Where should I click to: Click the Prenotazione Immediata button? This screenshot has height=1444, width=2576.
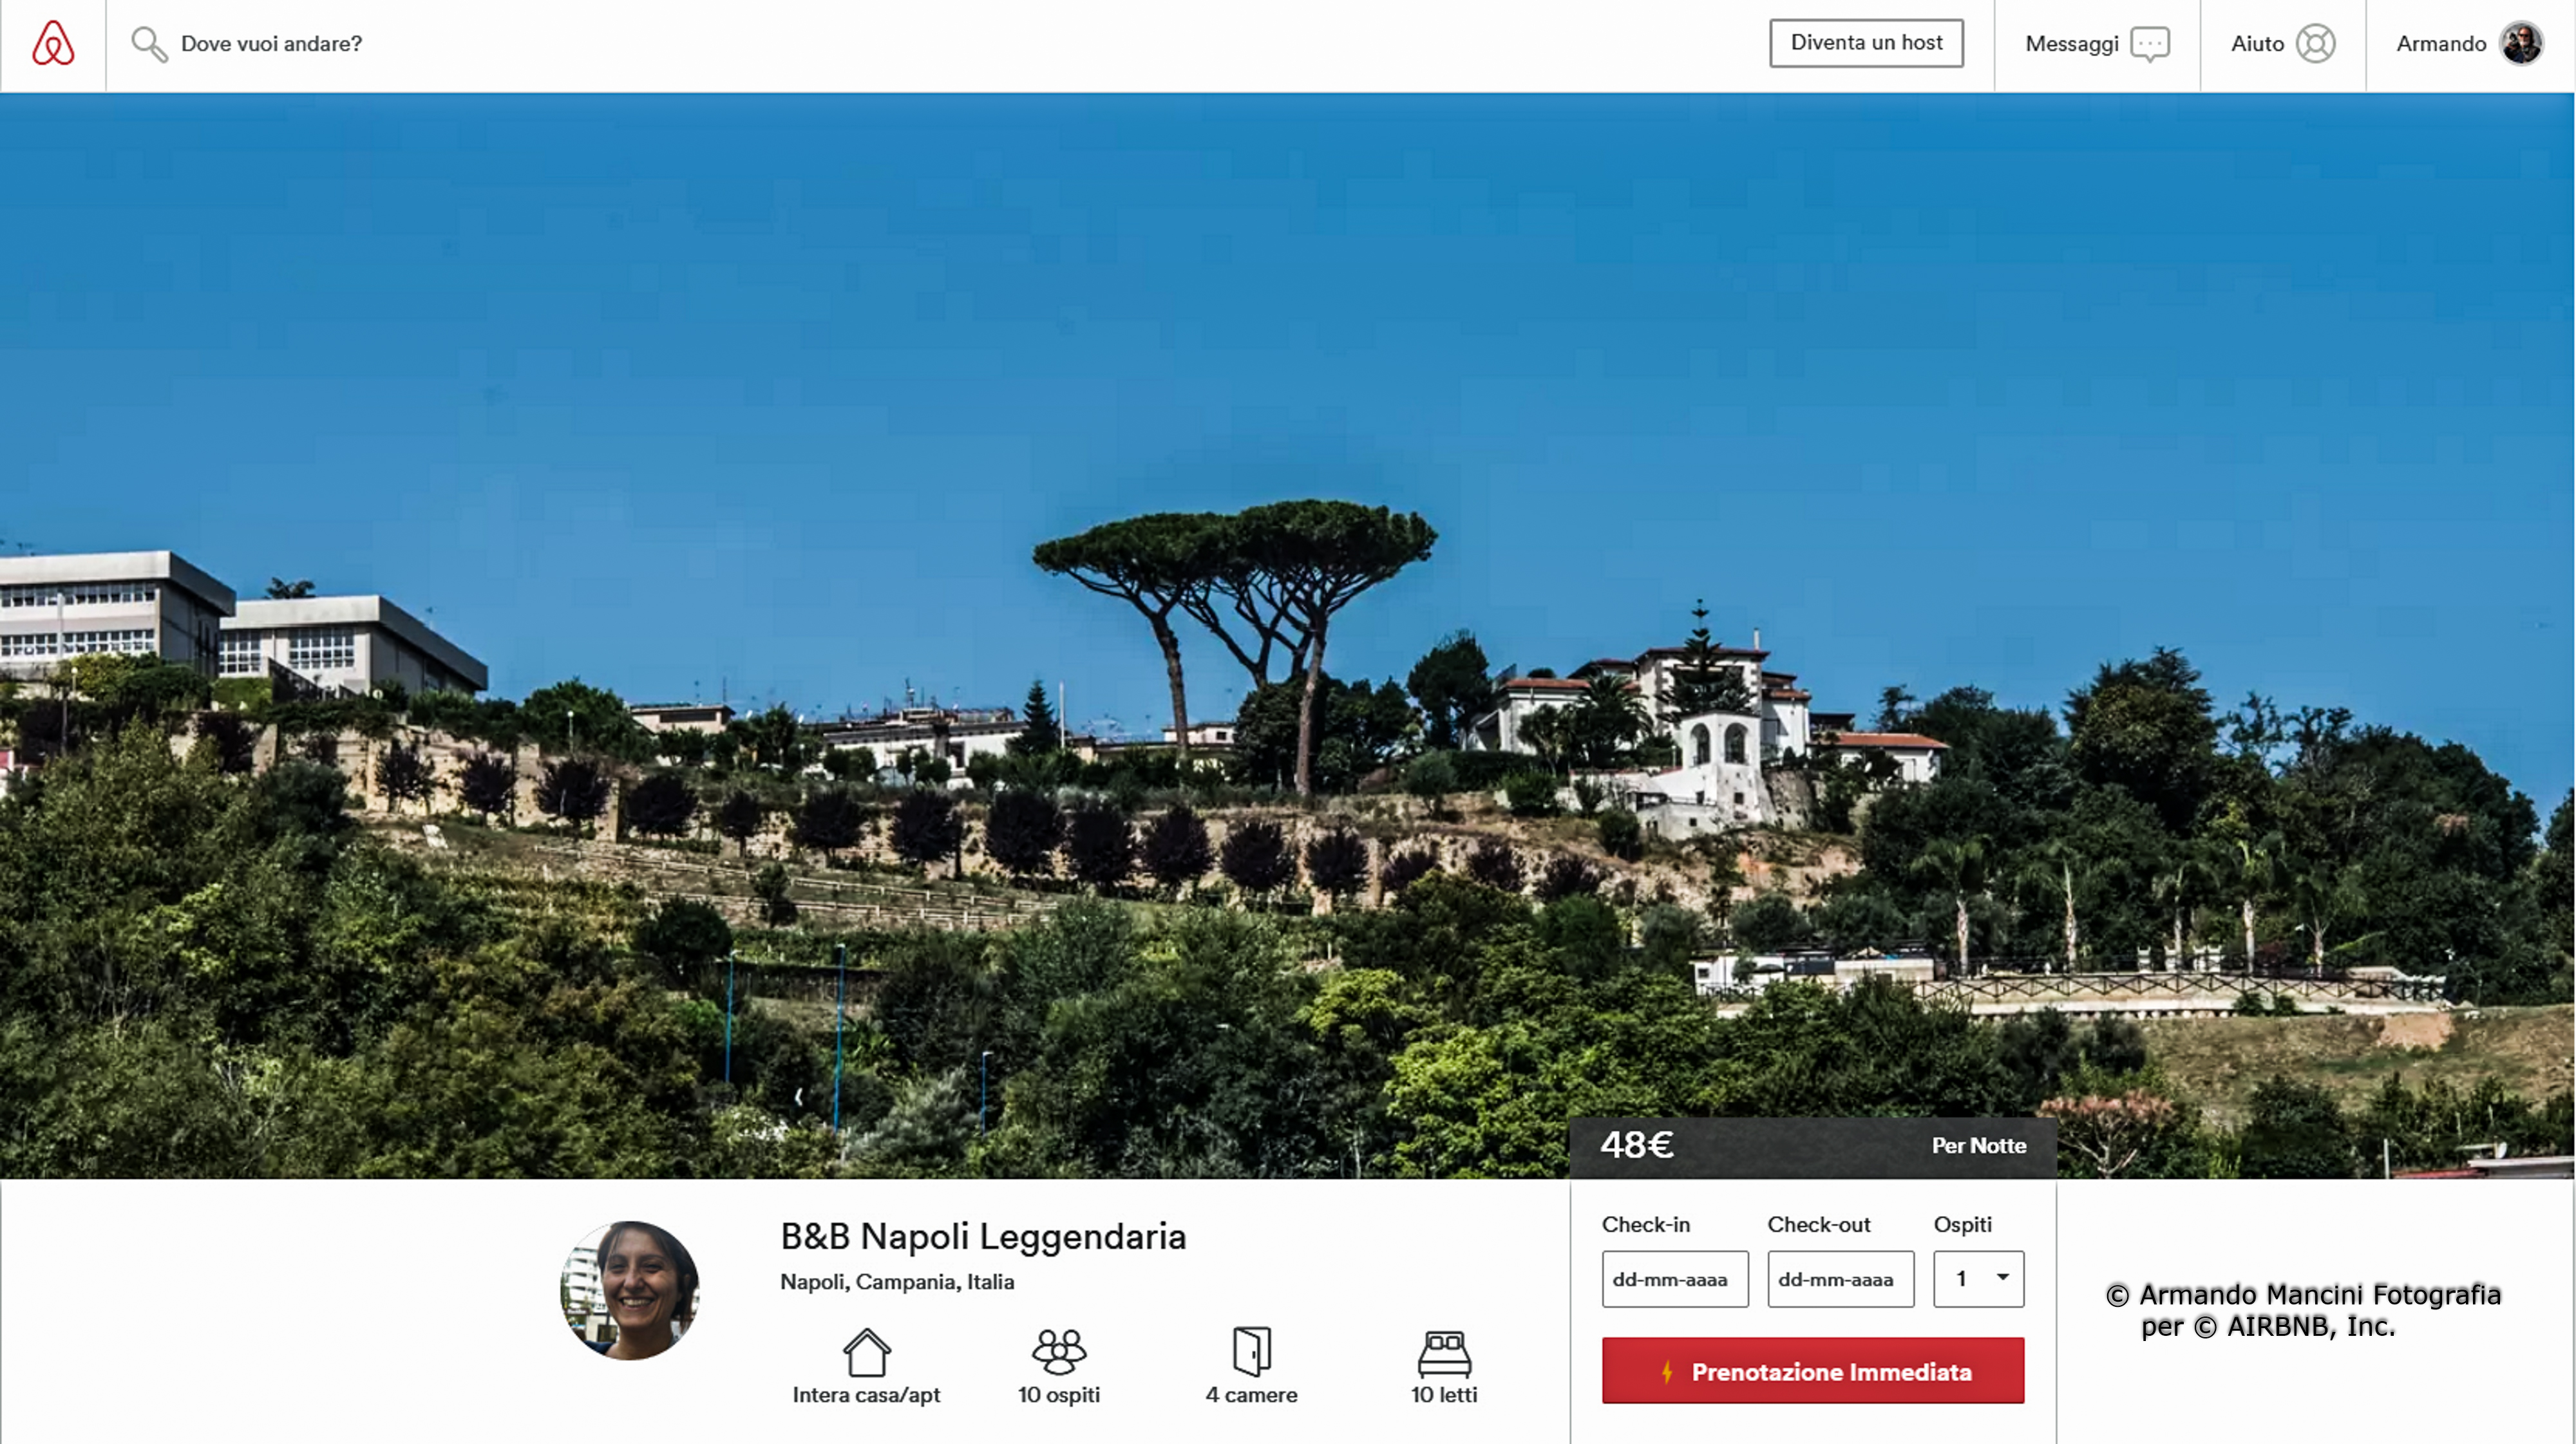(1813, 1371)
